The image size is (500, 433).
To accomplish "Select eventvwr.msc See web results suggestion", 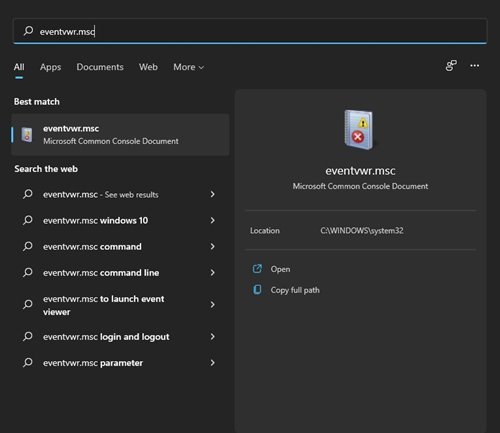I will [x=118, y=194].
